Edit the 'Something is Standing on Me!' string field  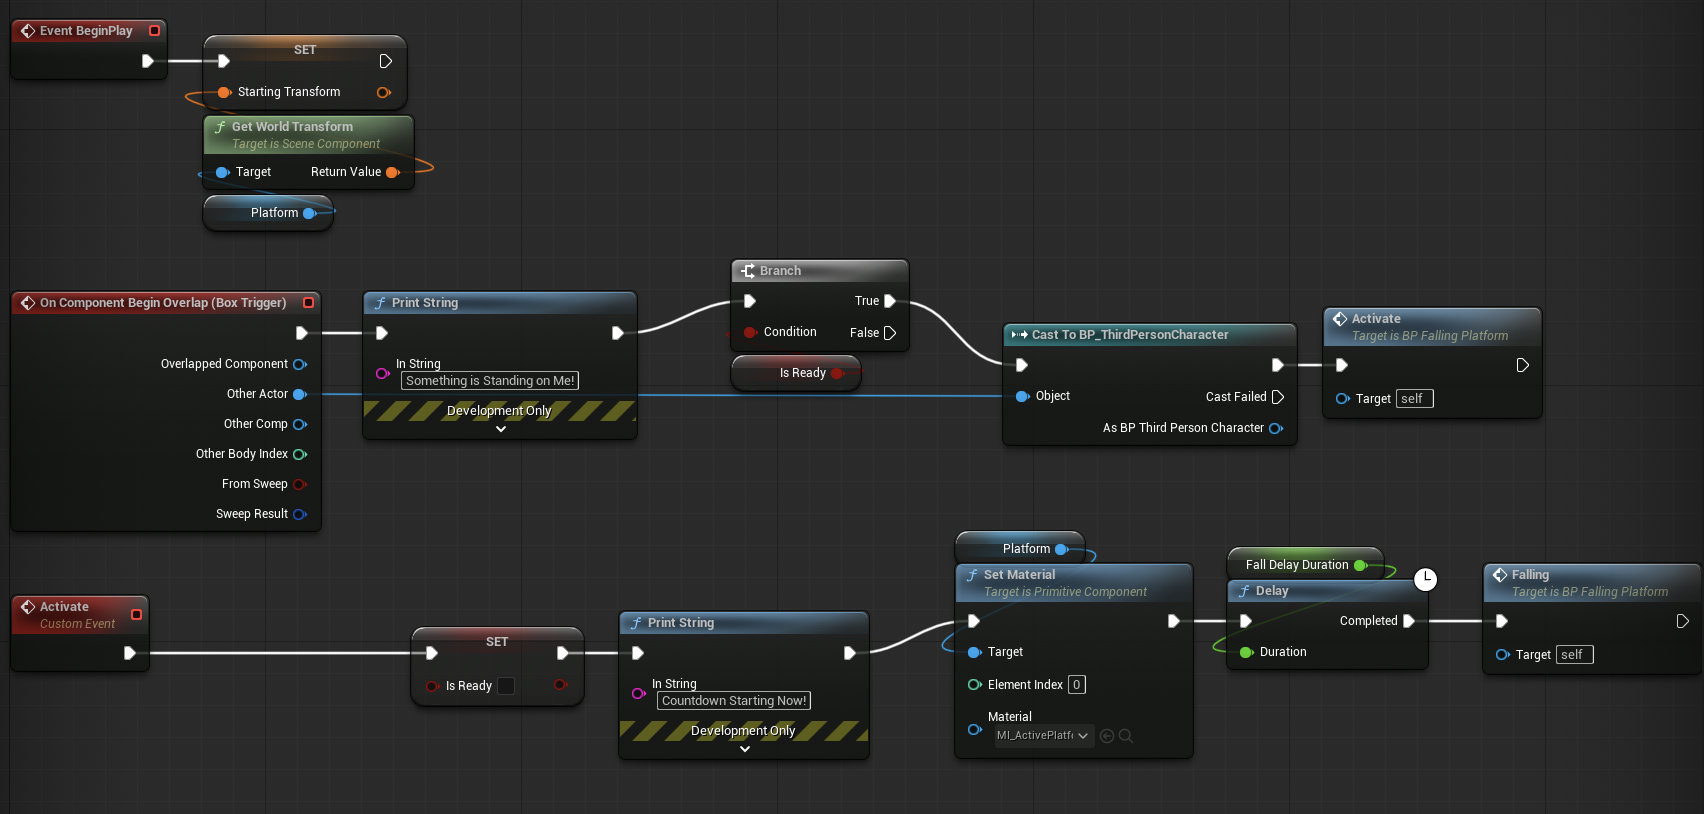(490, 381)
